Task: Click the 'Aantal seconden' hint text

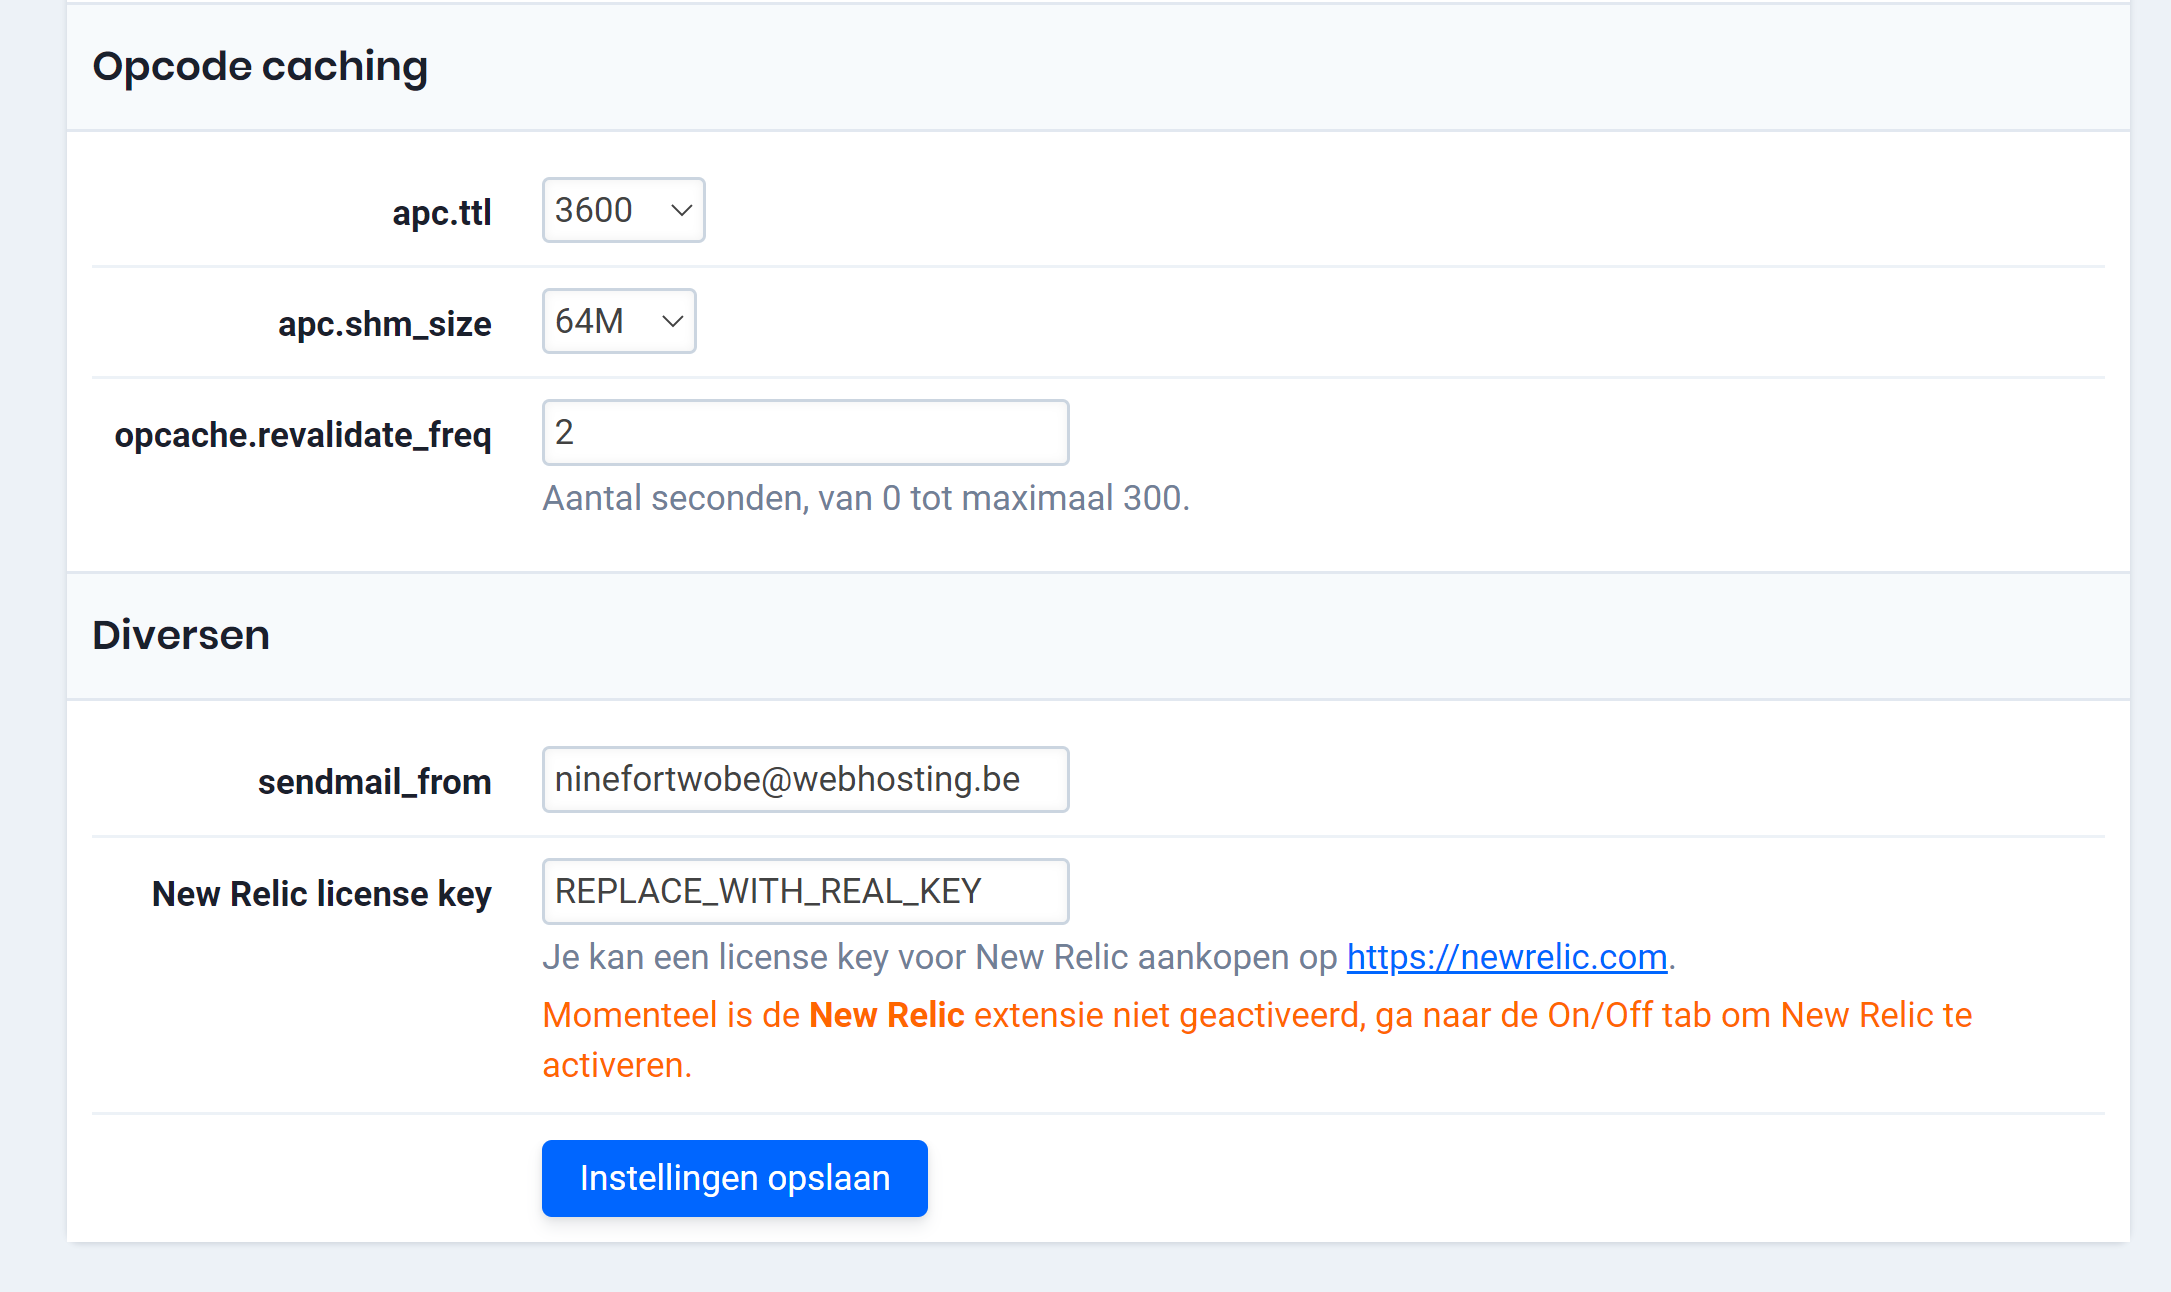Action: coord(865,498)
